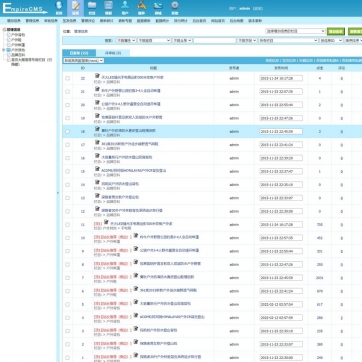Expand the plus node in left column tree
Viewport: 362px width, 362px height.
click(4, 50)
